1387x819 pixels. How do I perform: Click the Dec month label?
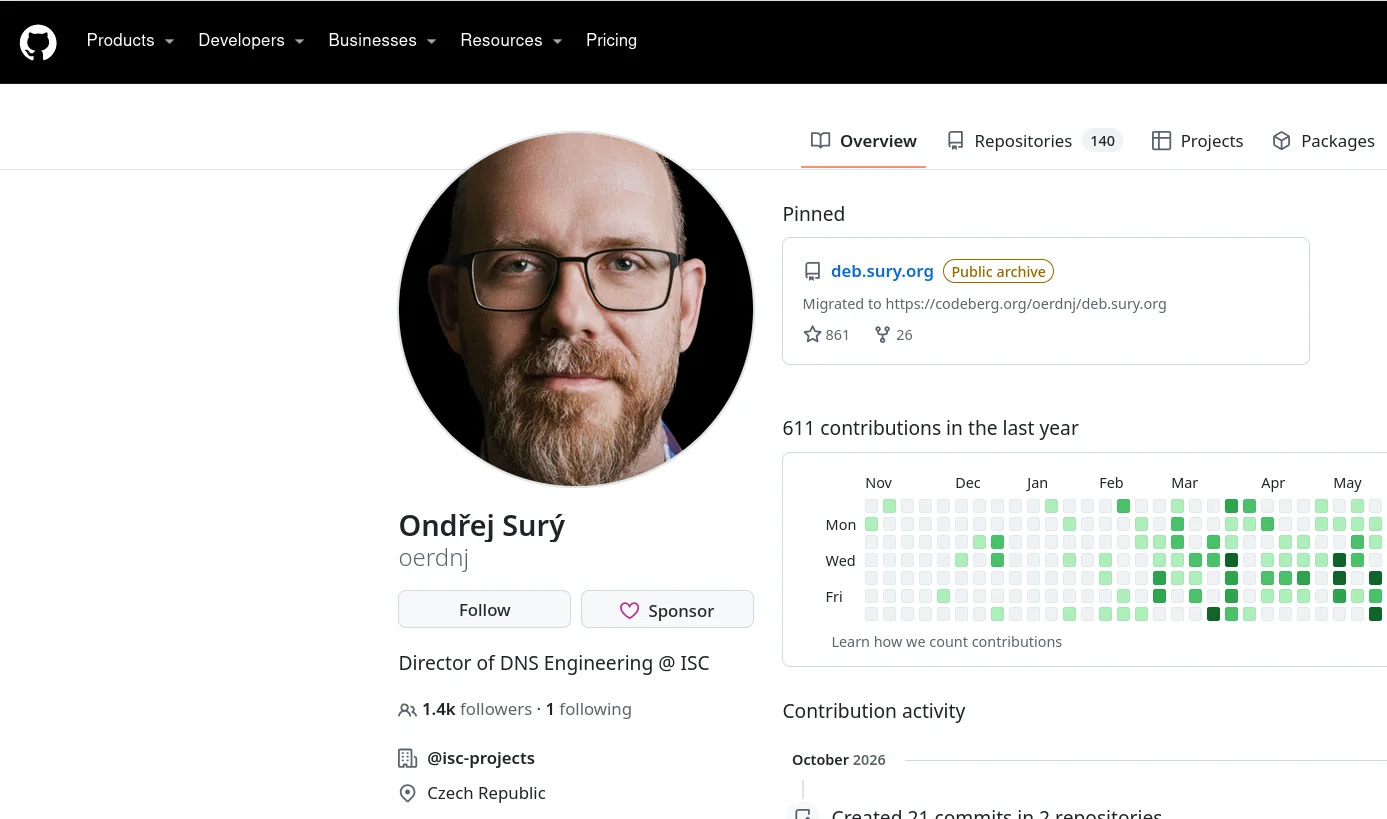(967, 482)
